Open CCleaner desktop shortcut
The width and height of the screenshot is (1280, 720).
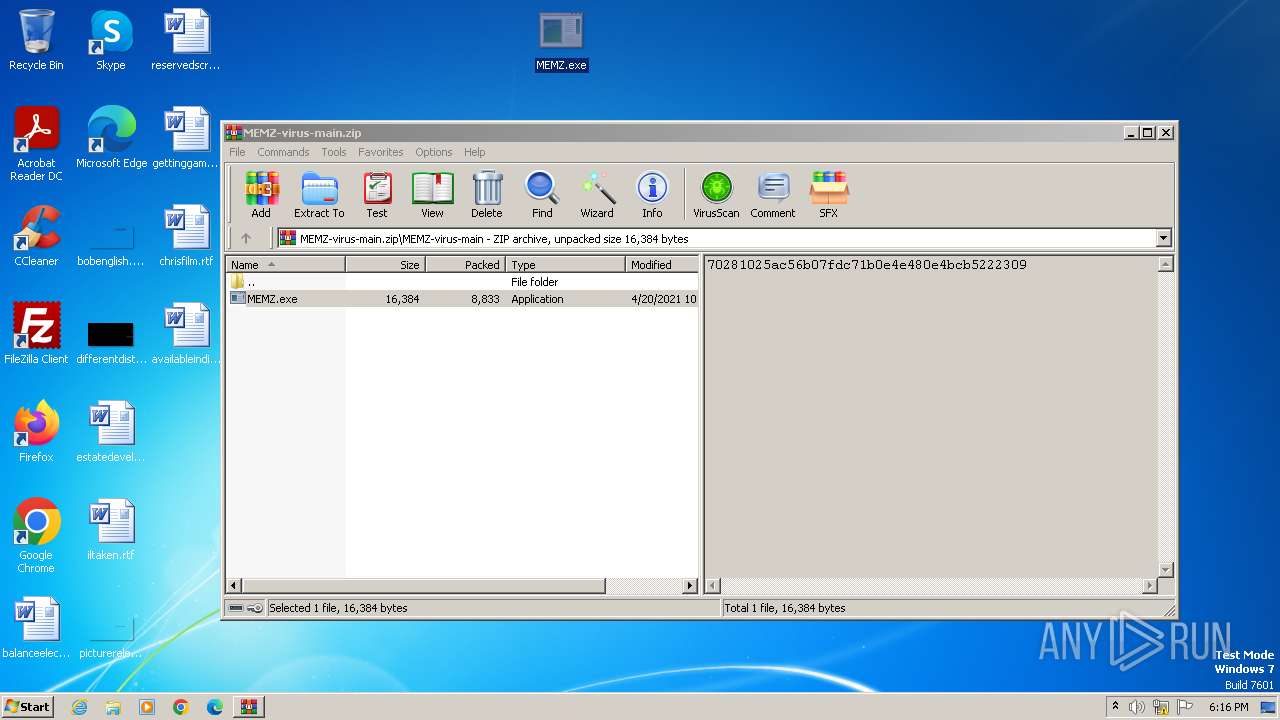pyautogui.click(x=36, y=236)
